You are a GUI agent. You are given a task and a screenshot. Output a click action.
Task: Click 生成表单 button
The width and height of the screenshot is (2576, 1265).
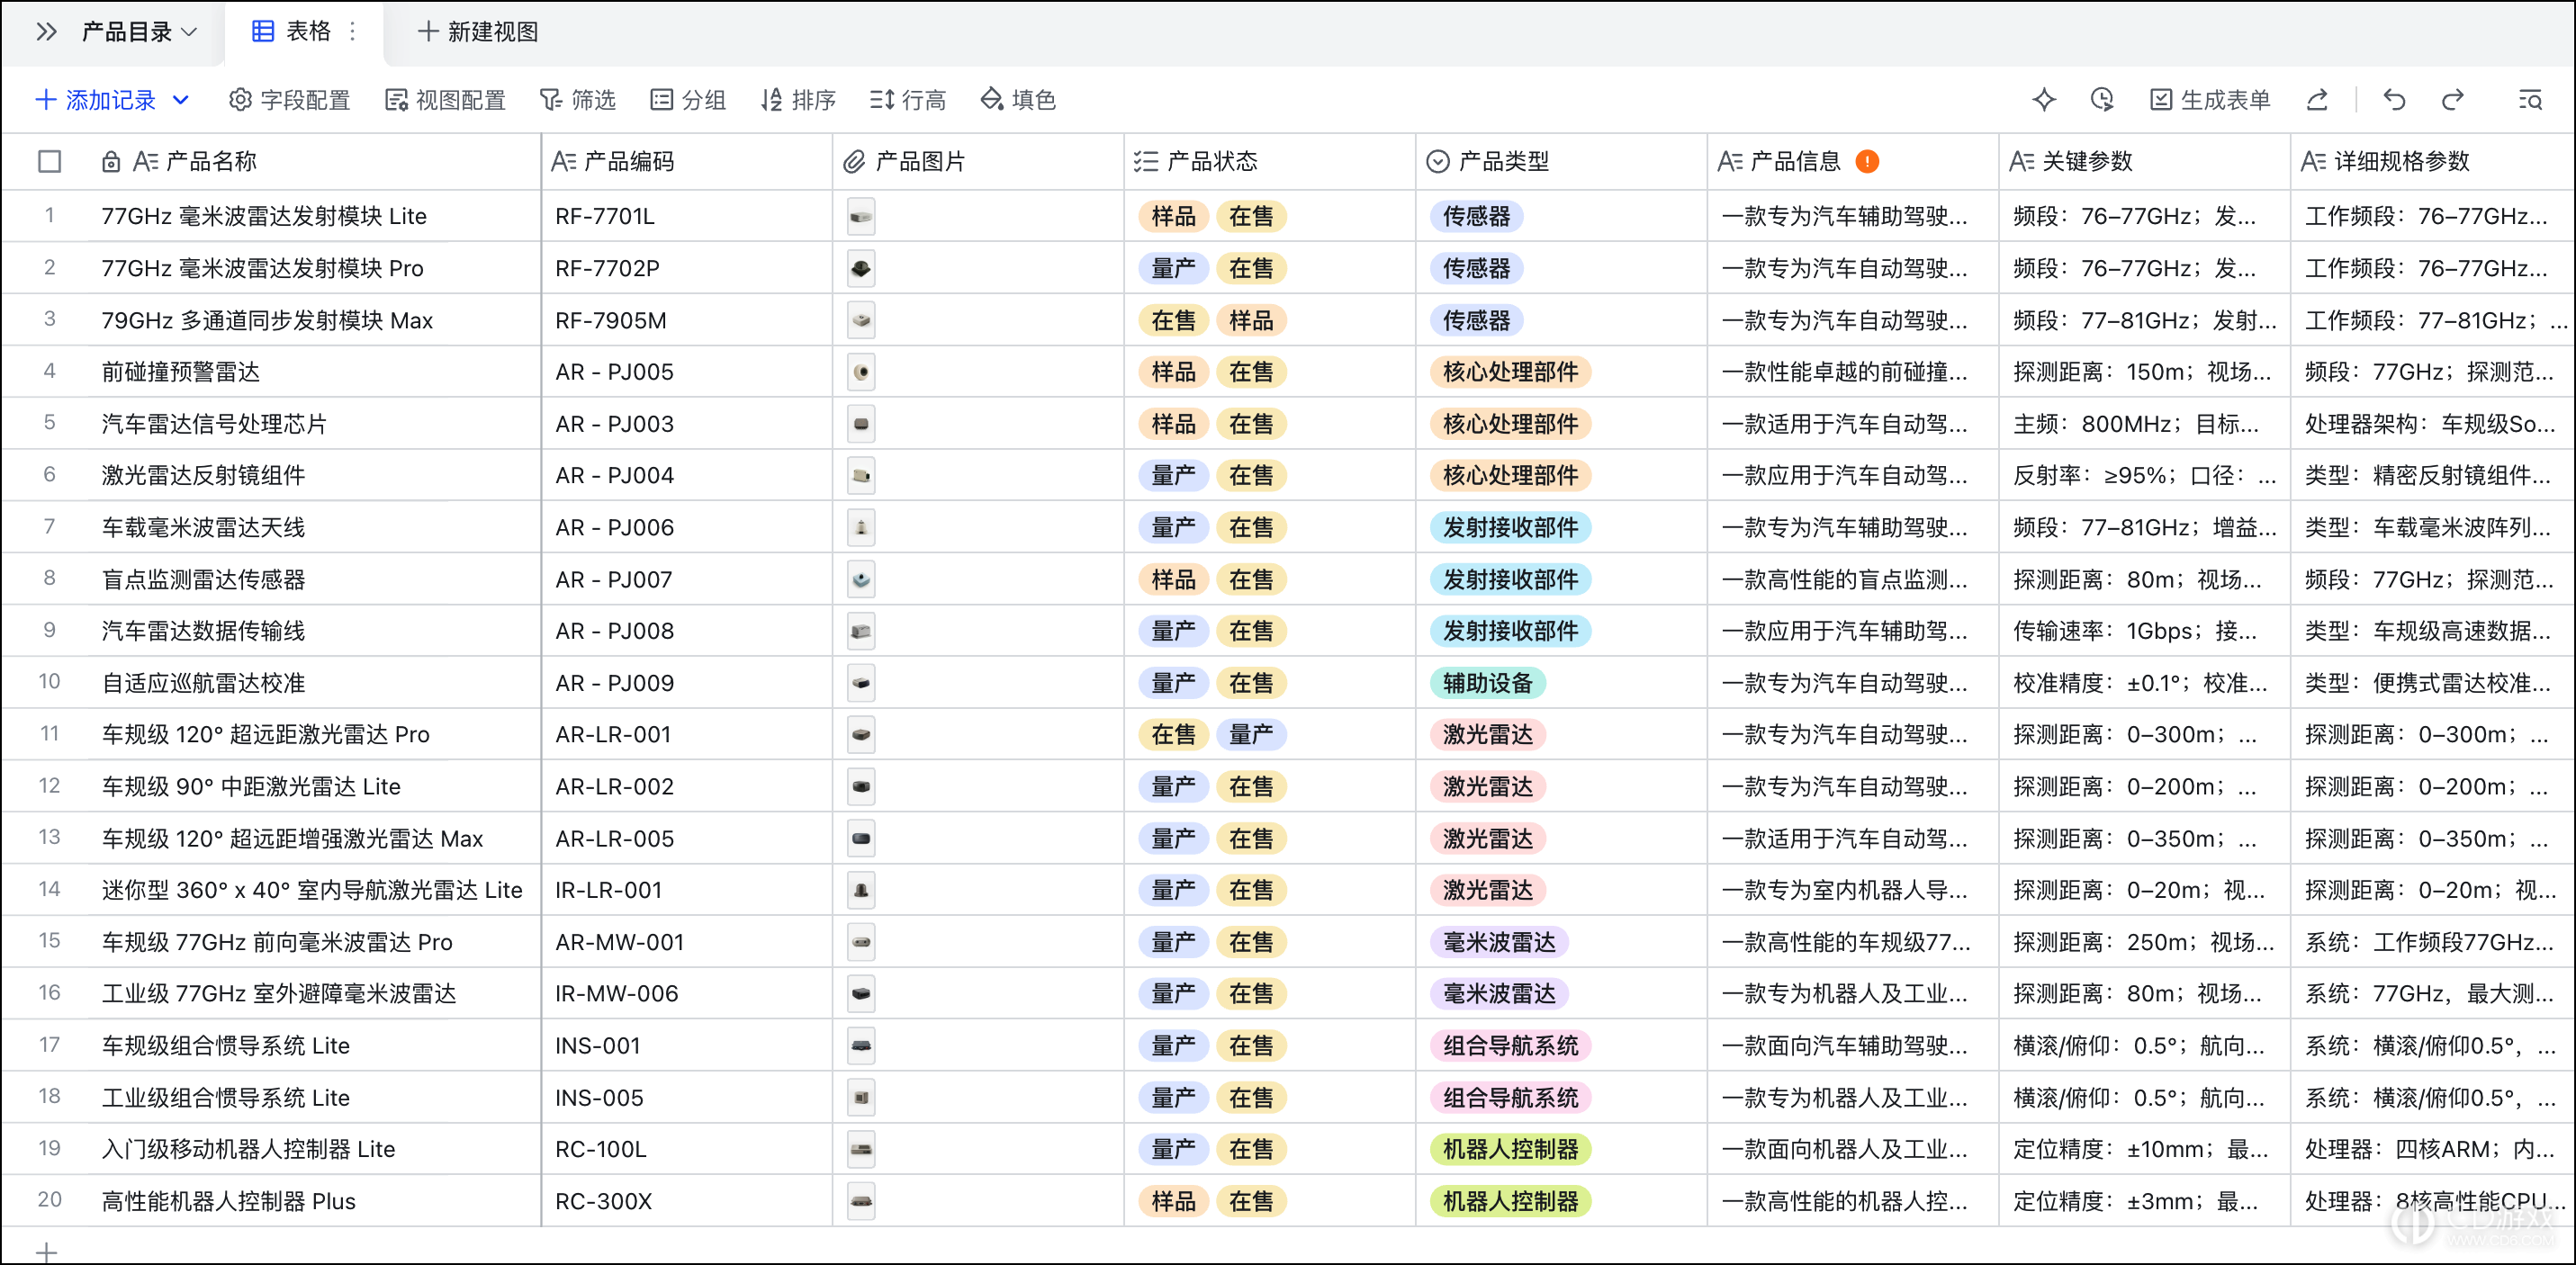pyautogui.click(x=2210, y=100)
